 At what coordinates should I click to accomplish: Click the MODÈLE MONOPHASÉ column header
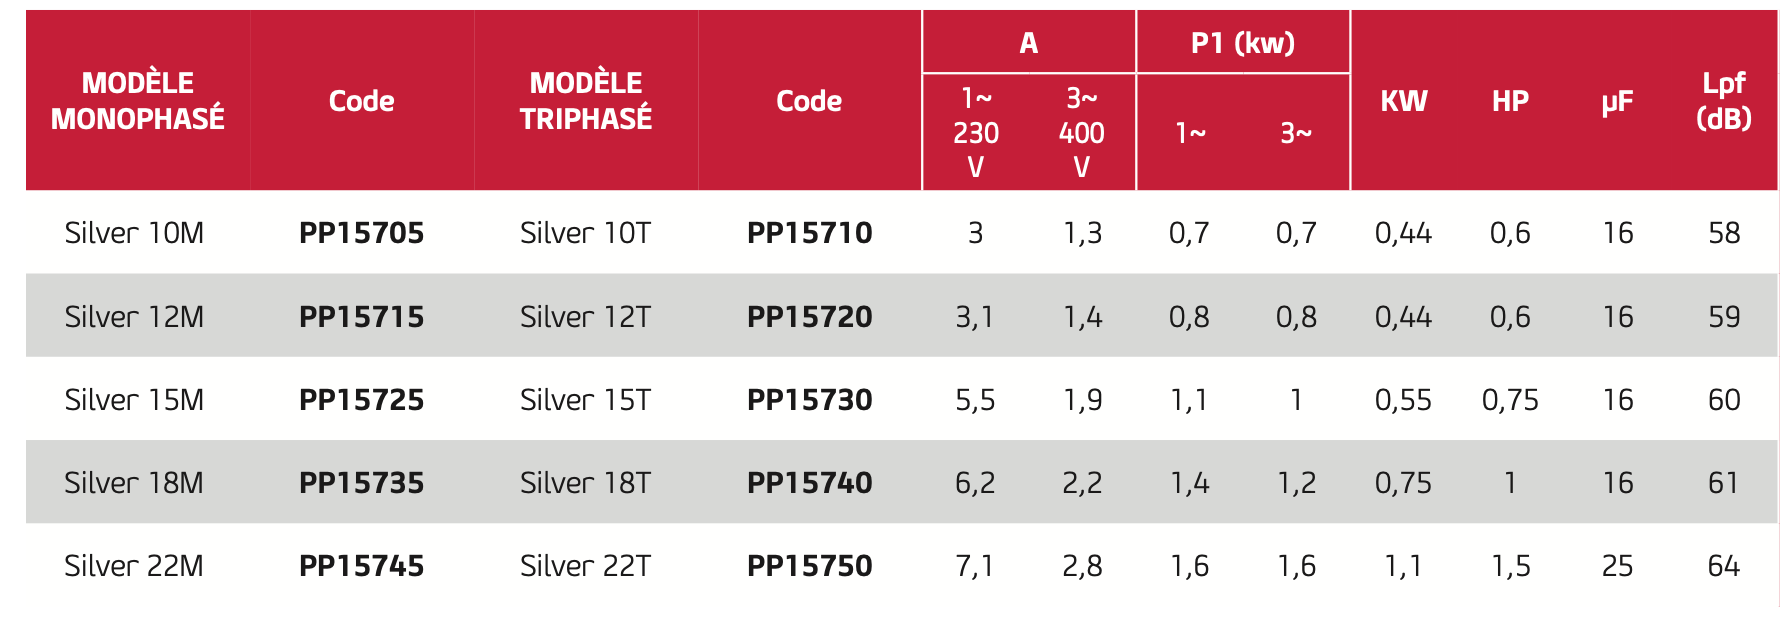tap(138, 101)
